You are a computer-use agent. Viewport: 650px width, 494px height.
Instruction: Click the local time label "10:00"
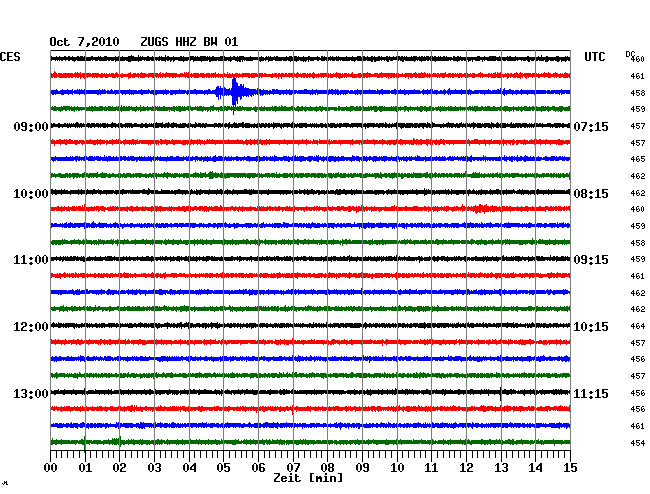coord(31,194)
